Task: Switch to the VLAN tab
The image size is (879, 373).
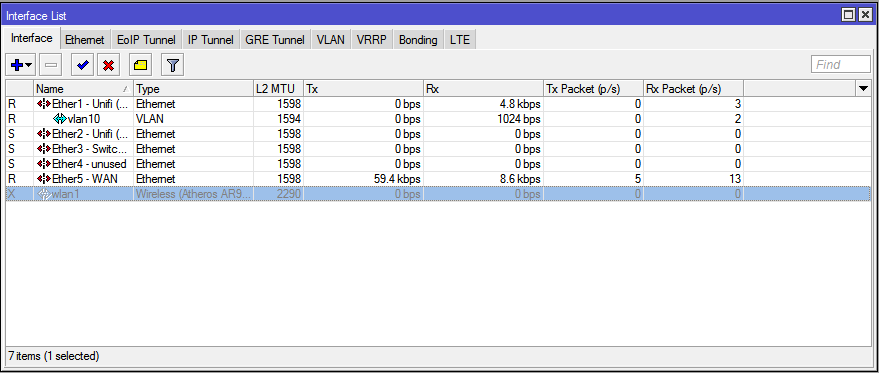Action: (x=331, y=40)
